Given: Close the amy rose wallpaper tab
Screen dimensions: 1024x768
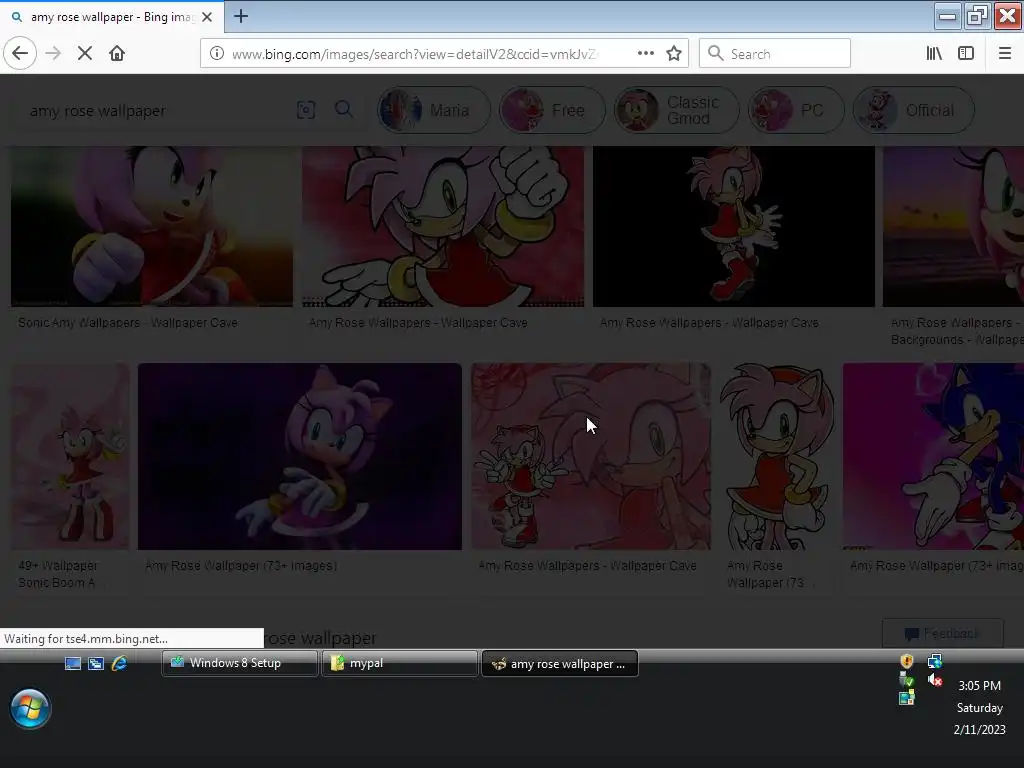Looking at the screenshot, I should pos(207,17).
